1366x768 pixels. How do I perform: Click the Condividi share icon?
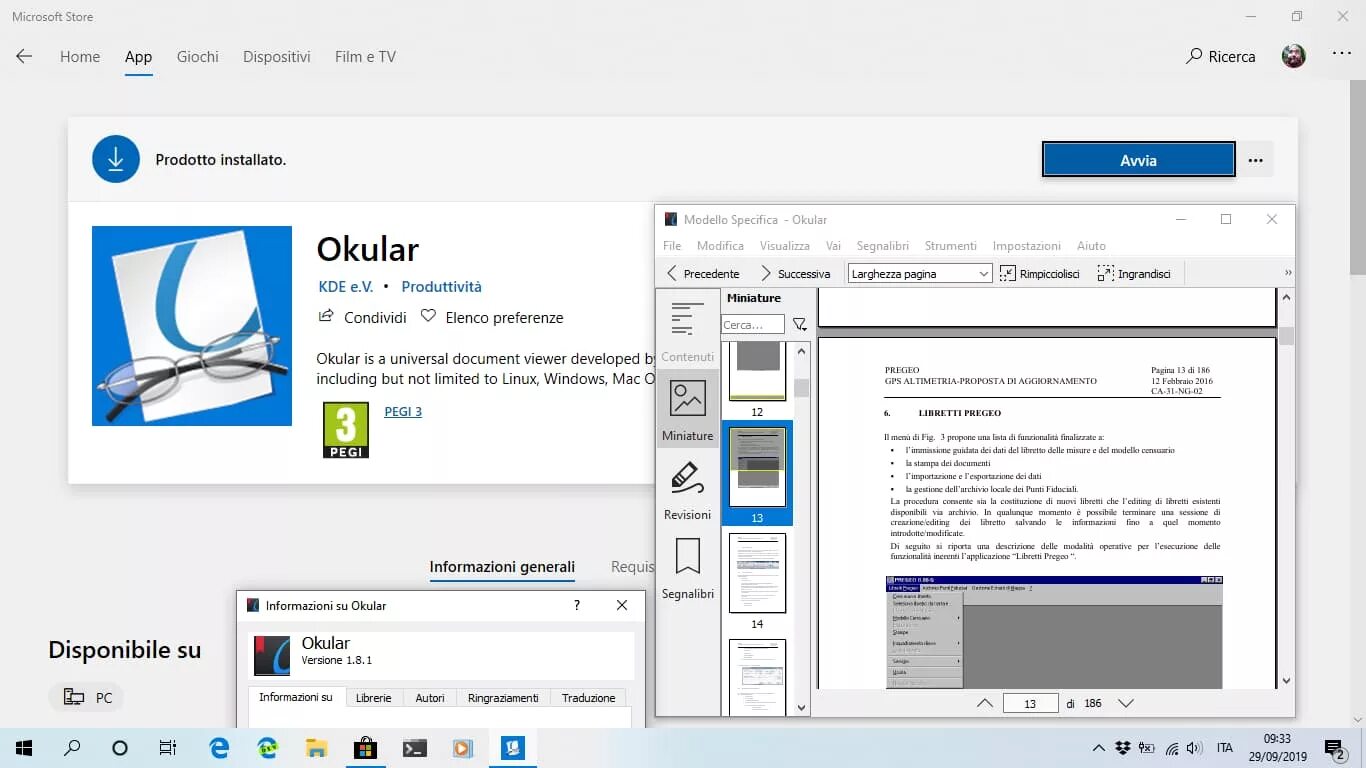click(x=325, y=316)
